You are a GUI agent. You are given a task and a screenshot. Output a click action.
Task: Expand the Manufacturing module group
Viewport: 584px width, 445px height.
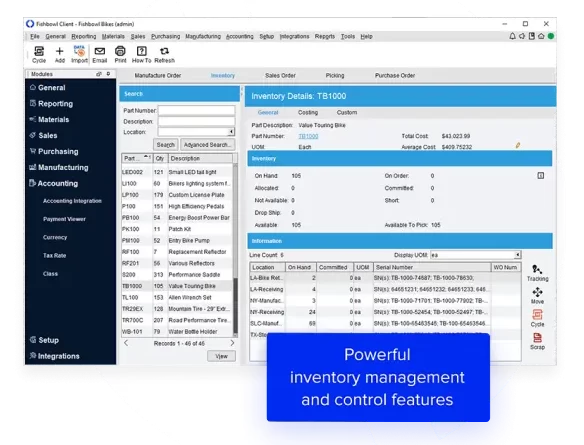pos(58,168)
